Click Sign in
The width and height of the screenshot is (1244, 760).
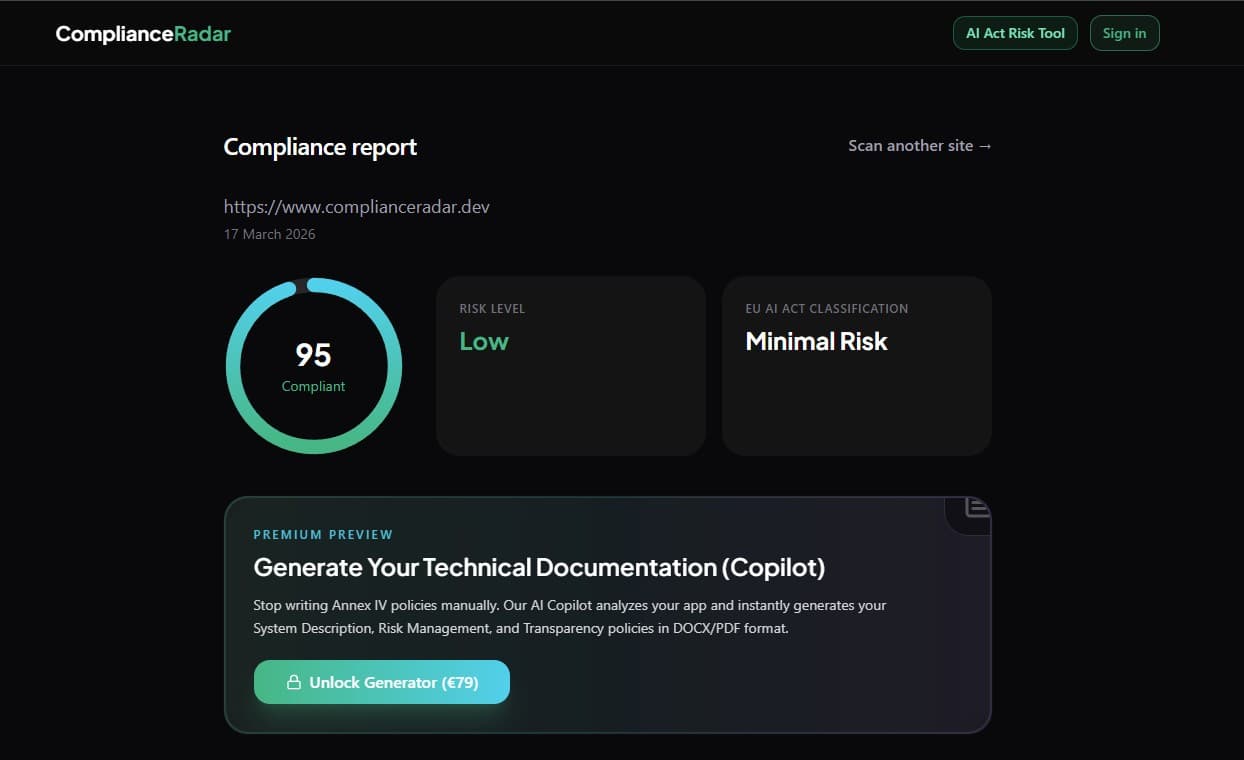point(1124,33)
